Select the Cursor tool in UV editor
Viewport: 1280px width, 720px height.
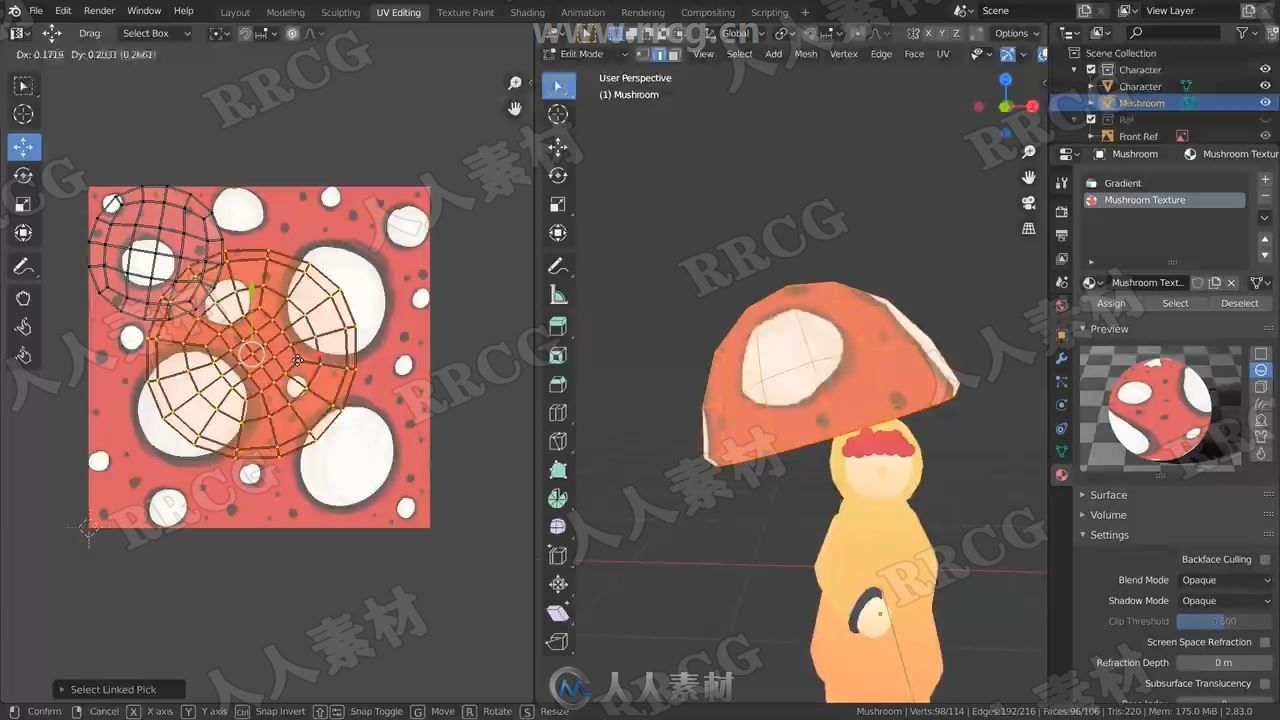[x=24, y=114]
